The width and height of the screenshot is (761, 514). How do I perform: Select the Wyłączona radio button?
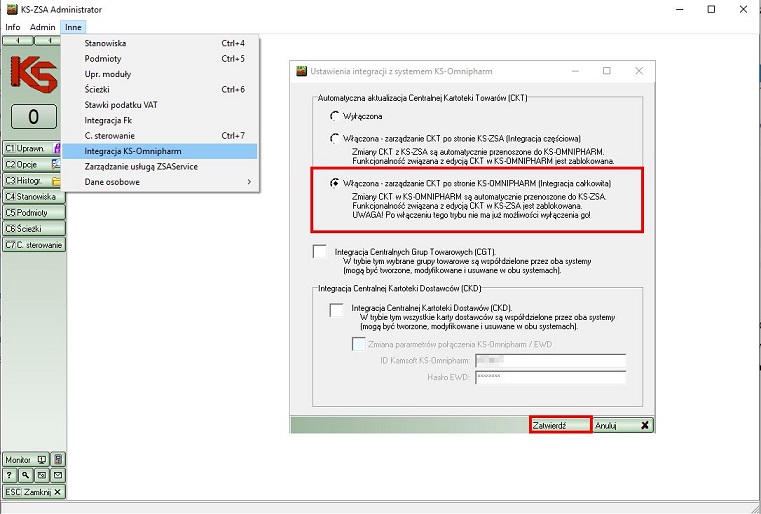[x=334, y=116]
